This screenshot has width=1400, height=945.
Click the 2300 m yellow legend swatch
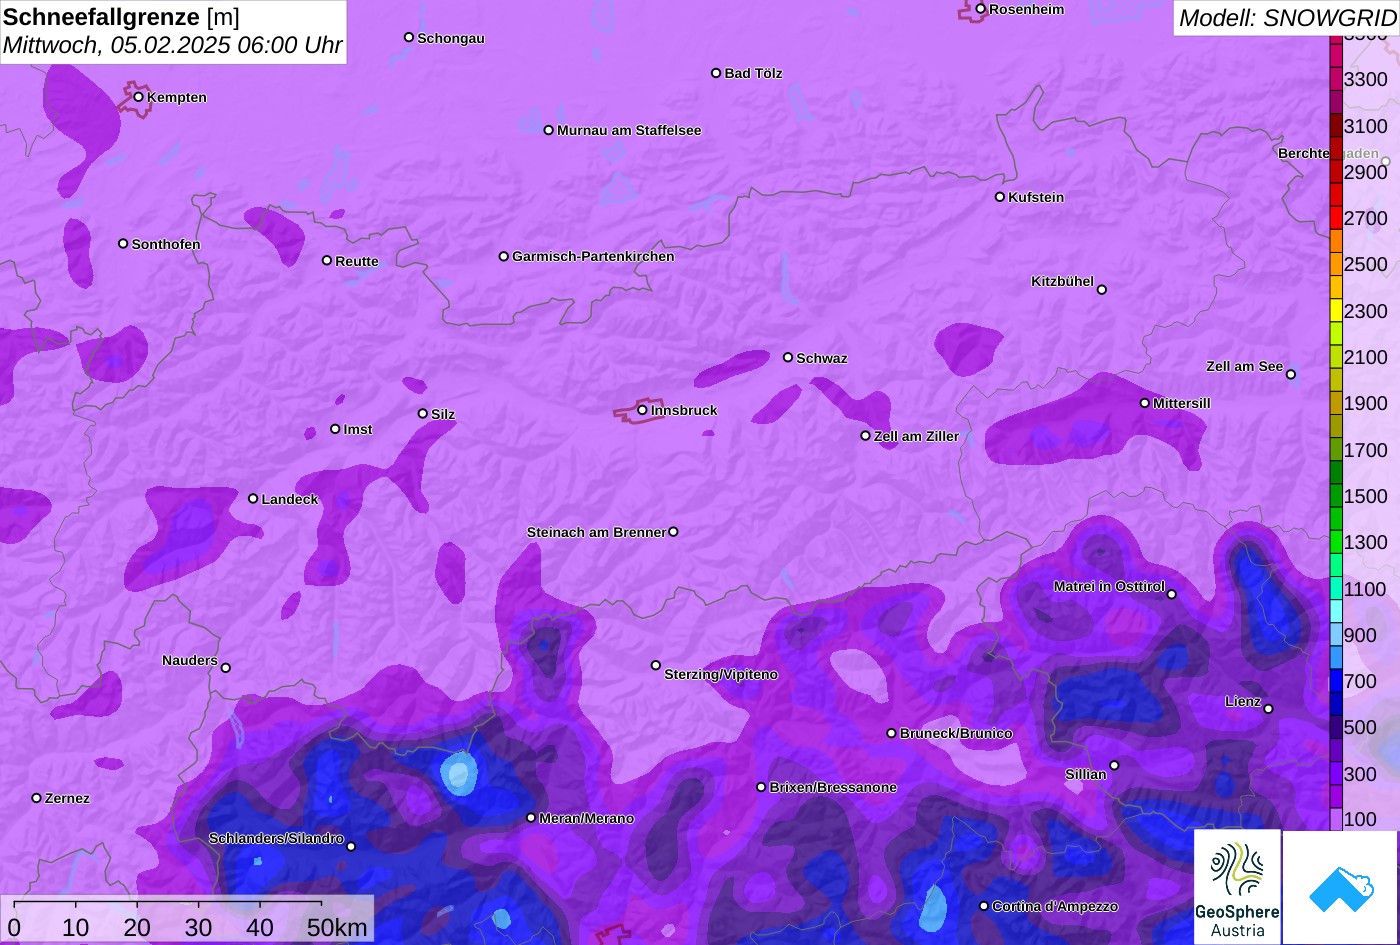click(1336, 311)
